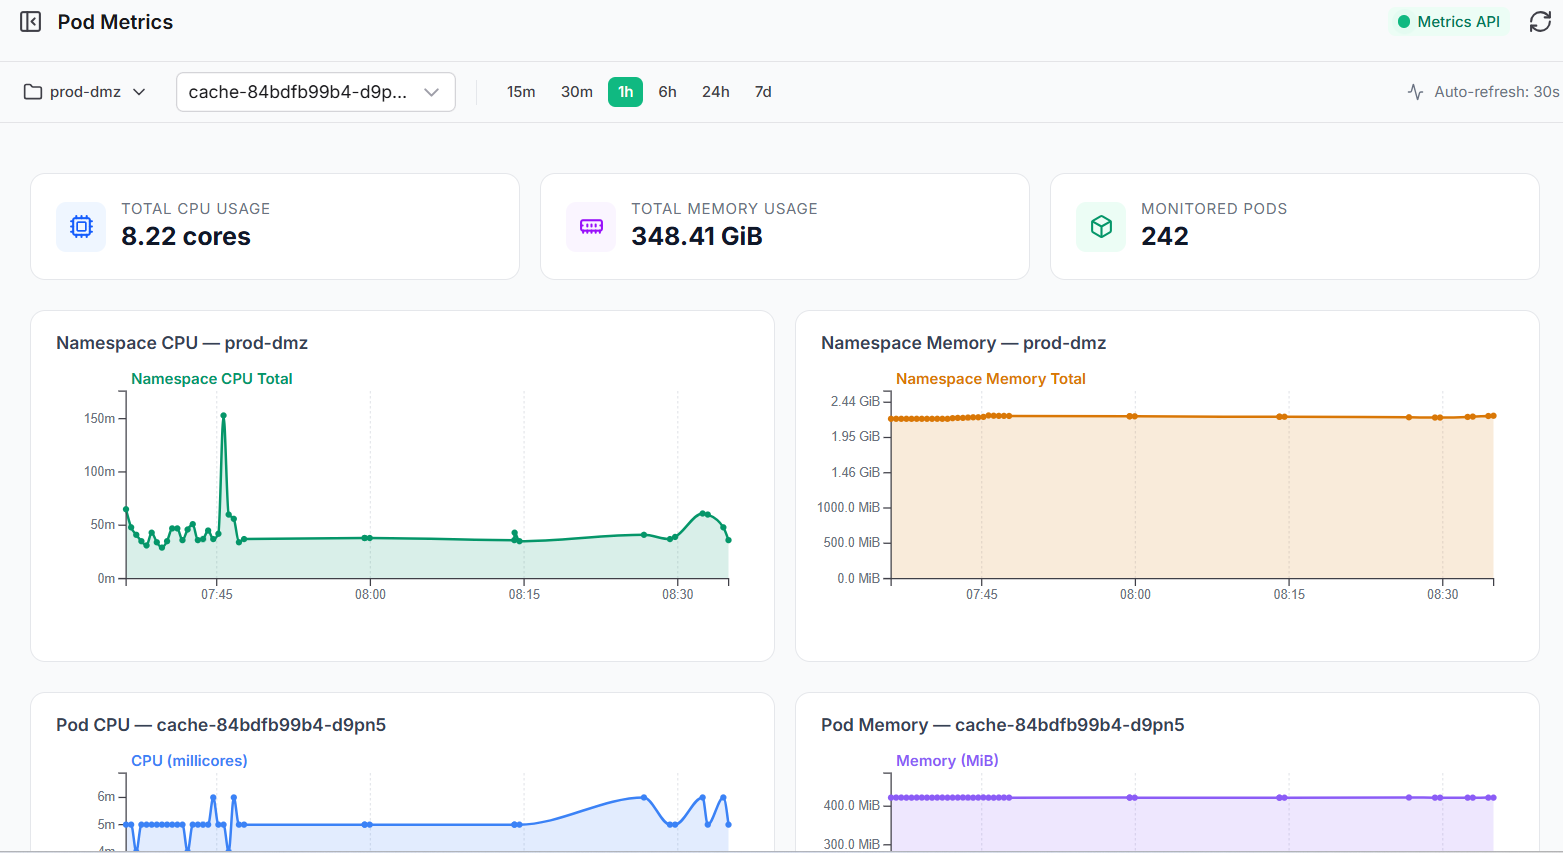Click the 1.95 GiB axis label

click(856, 437)
